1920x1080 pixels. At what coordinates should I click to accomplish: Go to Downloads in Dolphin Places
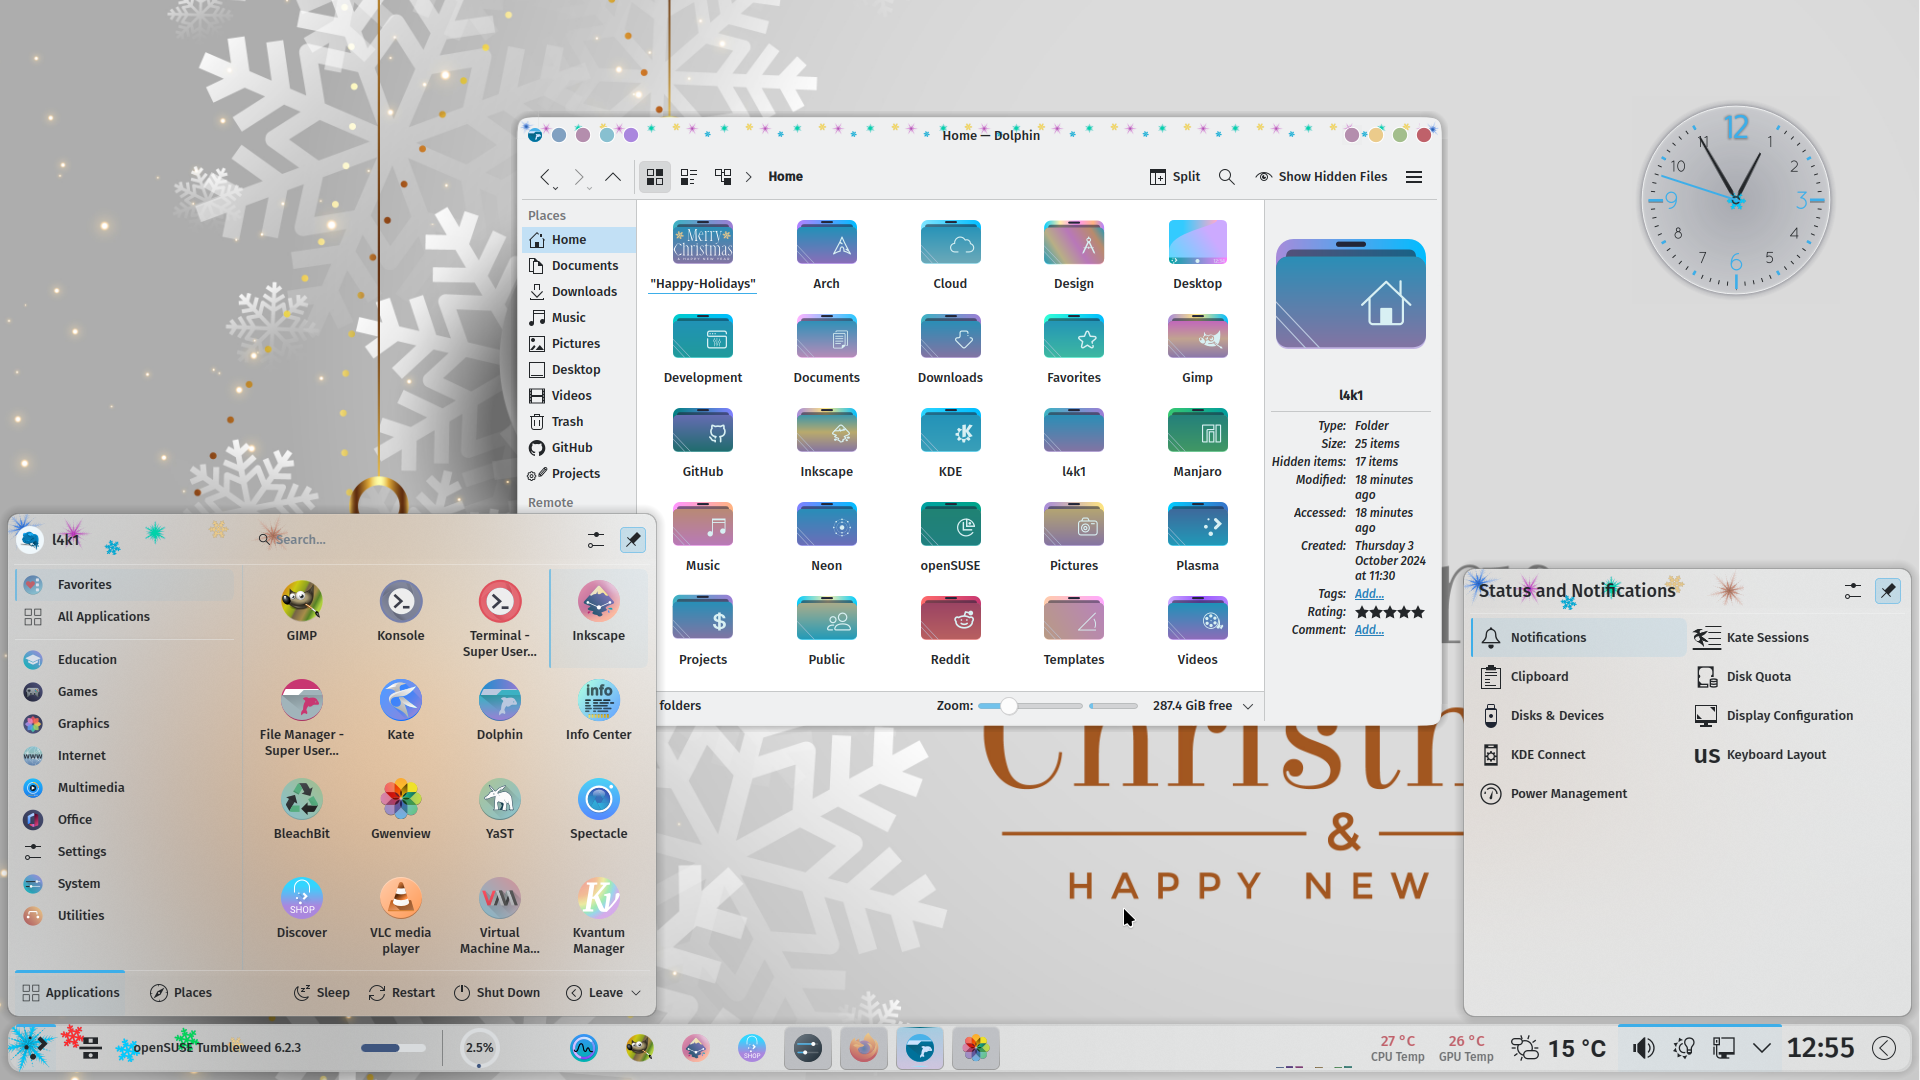pos(579,292)
